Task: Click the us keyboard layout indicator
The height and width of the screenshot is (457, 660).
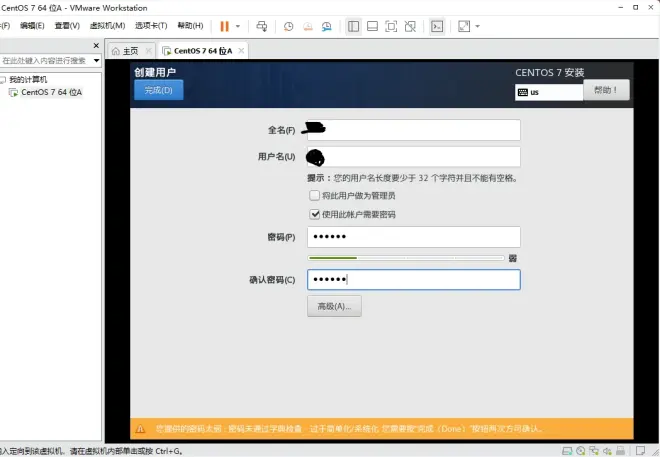Action: point(549,92)
